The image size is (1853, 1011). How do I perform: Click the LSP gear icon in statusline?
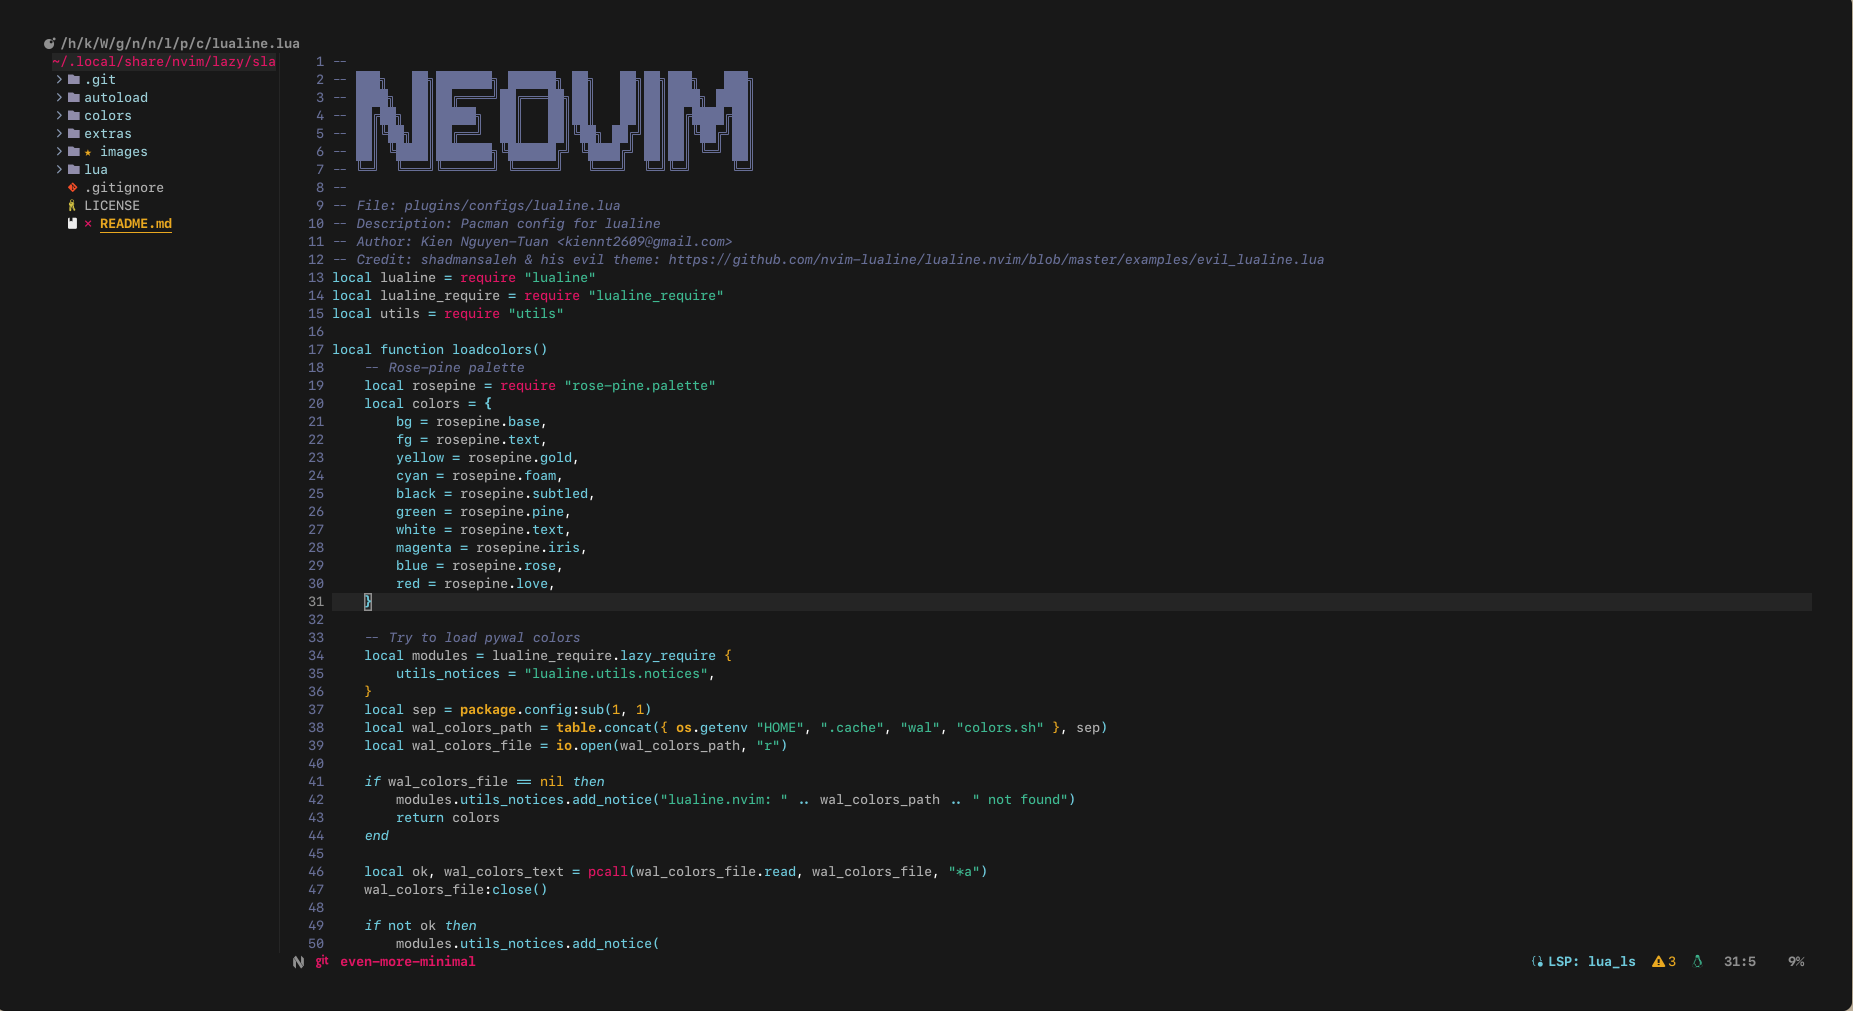1537,962
